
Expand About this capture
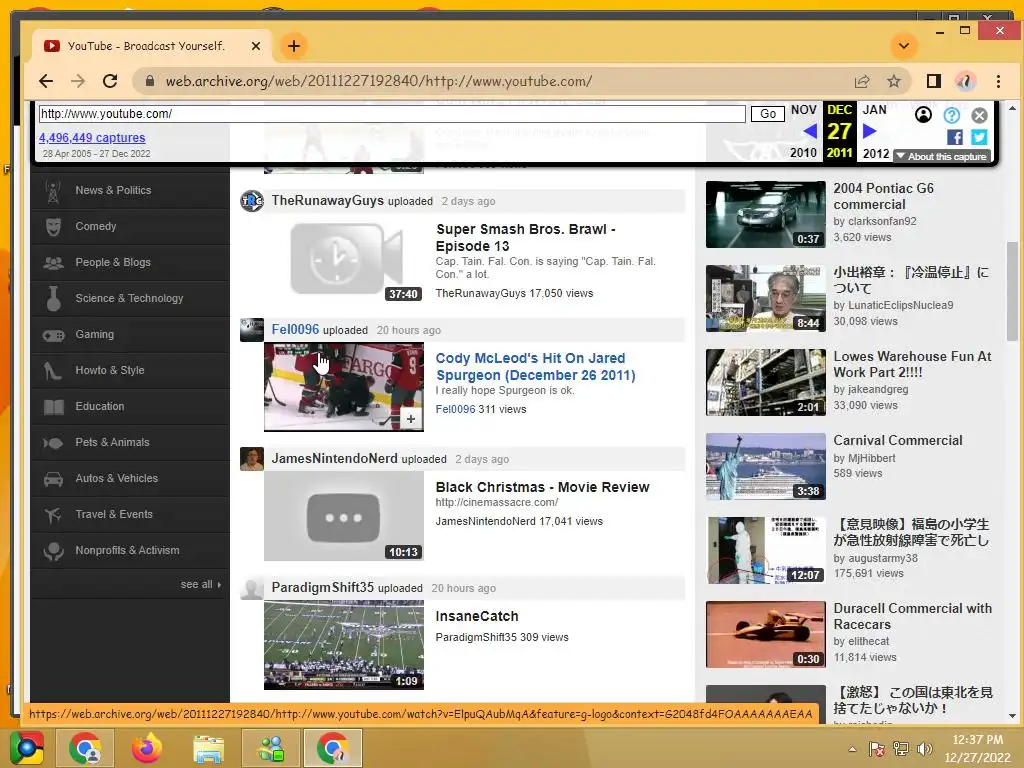tap(942, 156)
